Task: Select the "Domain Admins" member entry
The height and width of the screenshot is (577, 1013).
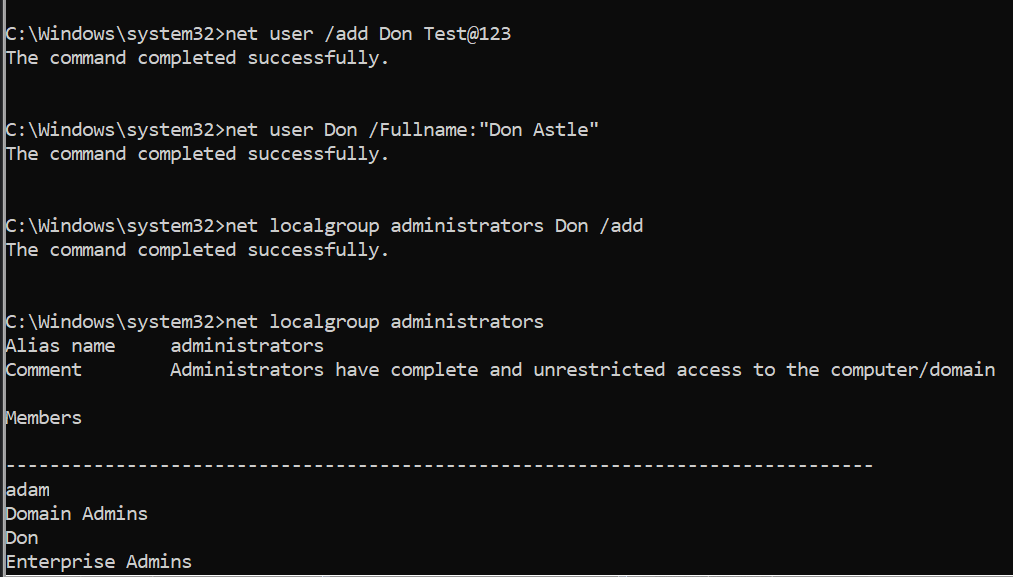Action: (77, 514)
